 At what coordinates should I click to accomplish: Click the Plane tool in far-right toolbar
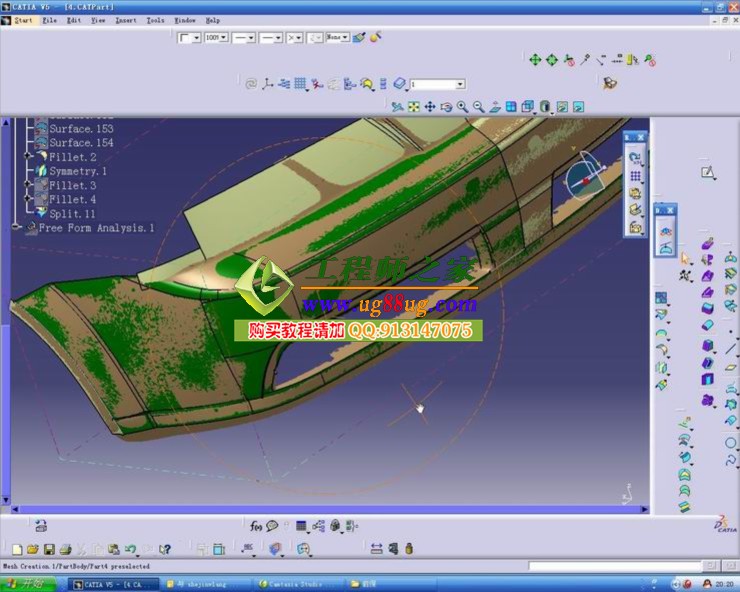731,367
